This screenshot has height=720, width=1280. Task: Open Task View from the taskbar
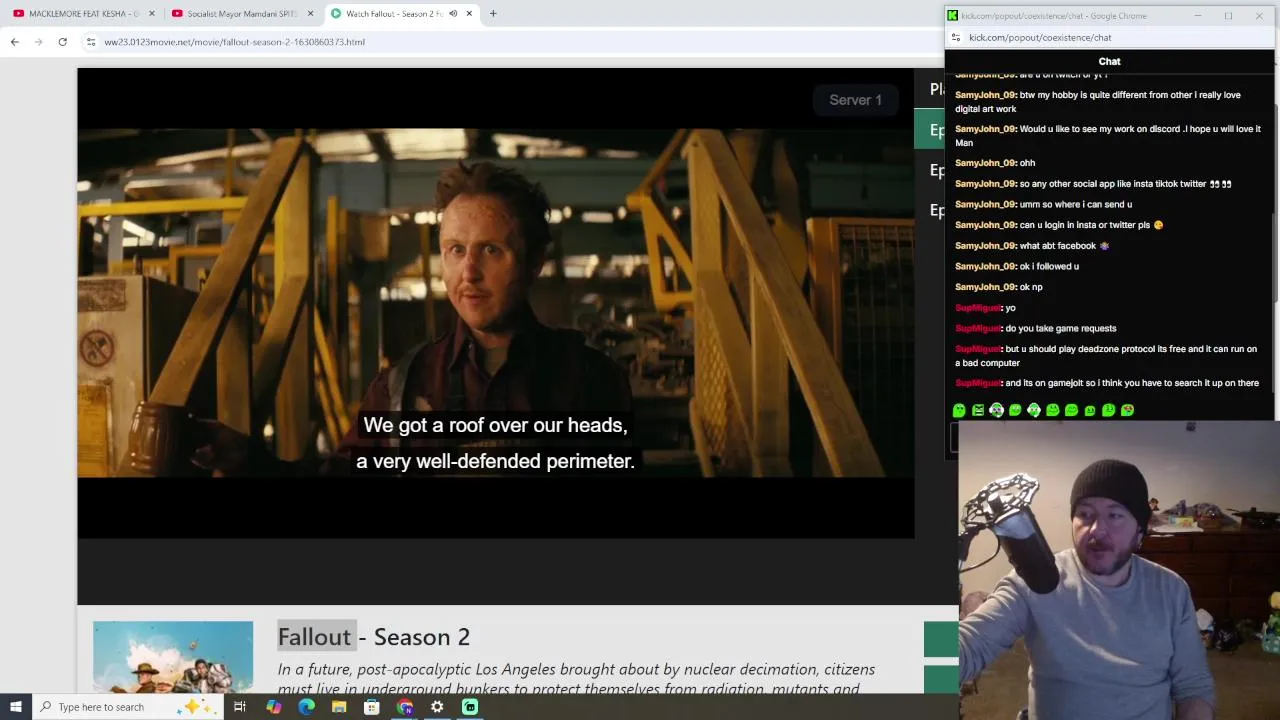(x=240, y=707)
